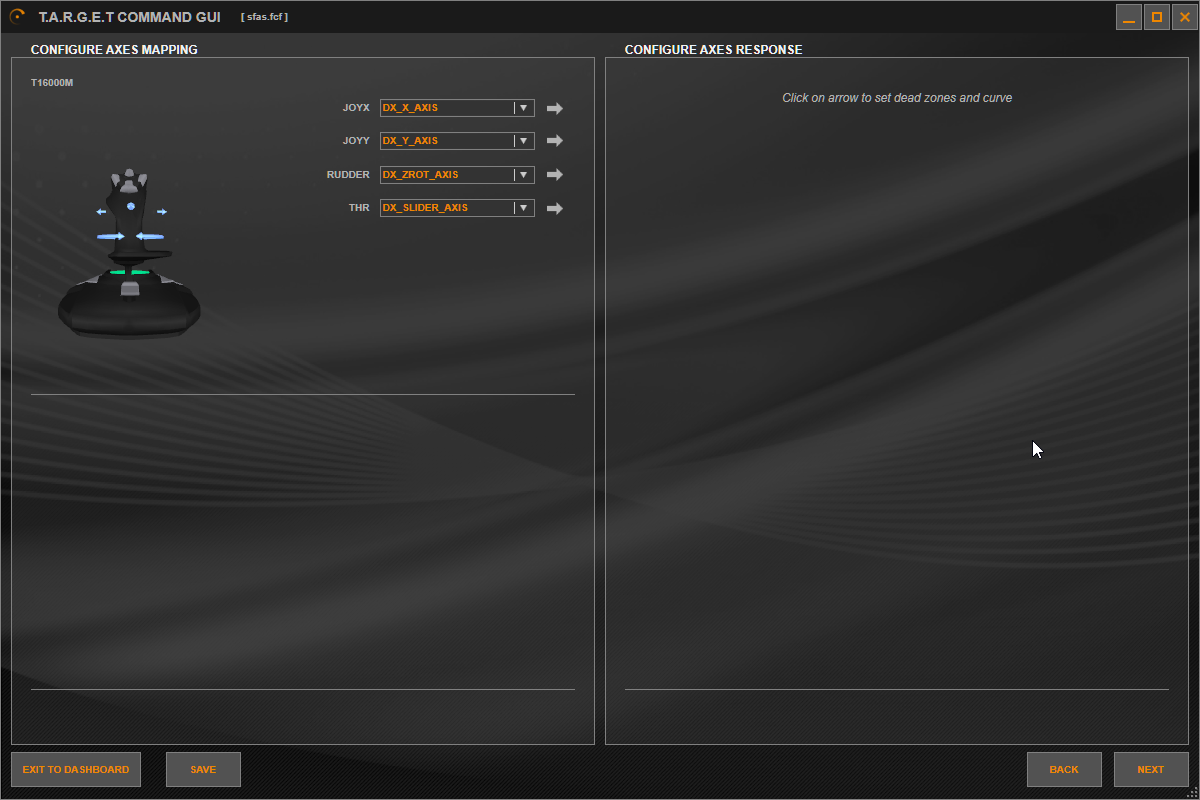Proceed with the Next button
The image size is (1200, 800).
1151,770
